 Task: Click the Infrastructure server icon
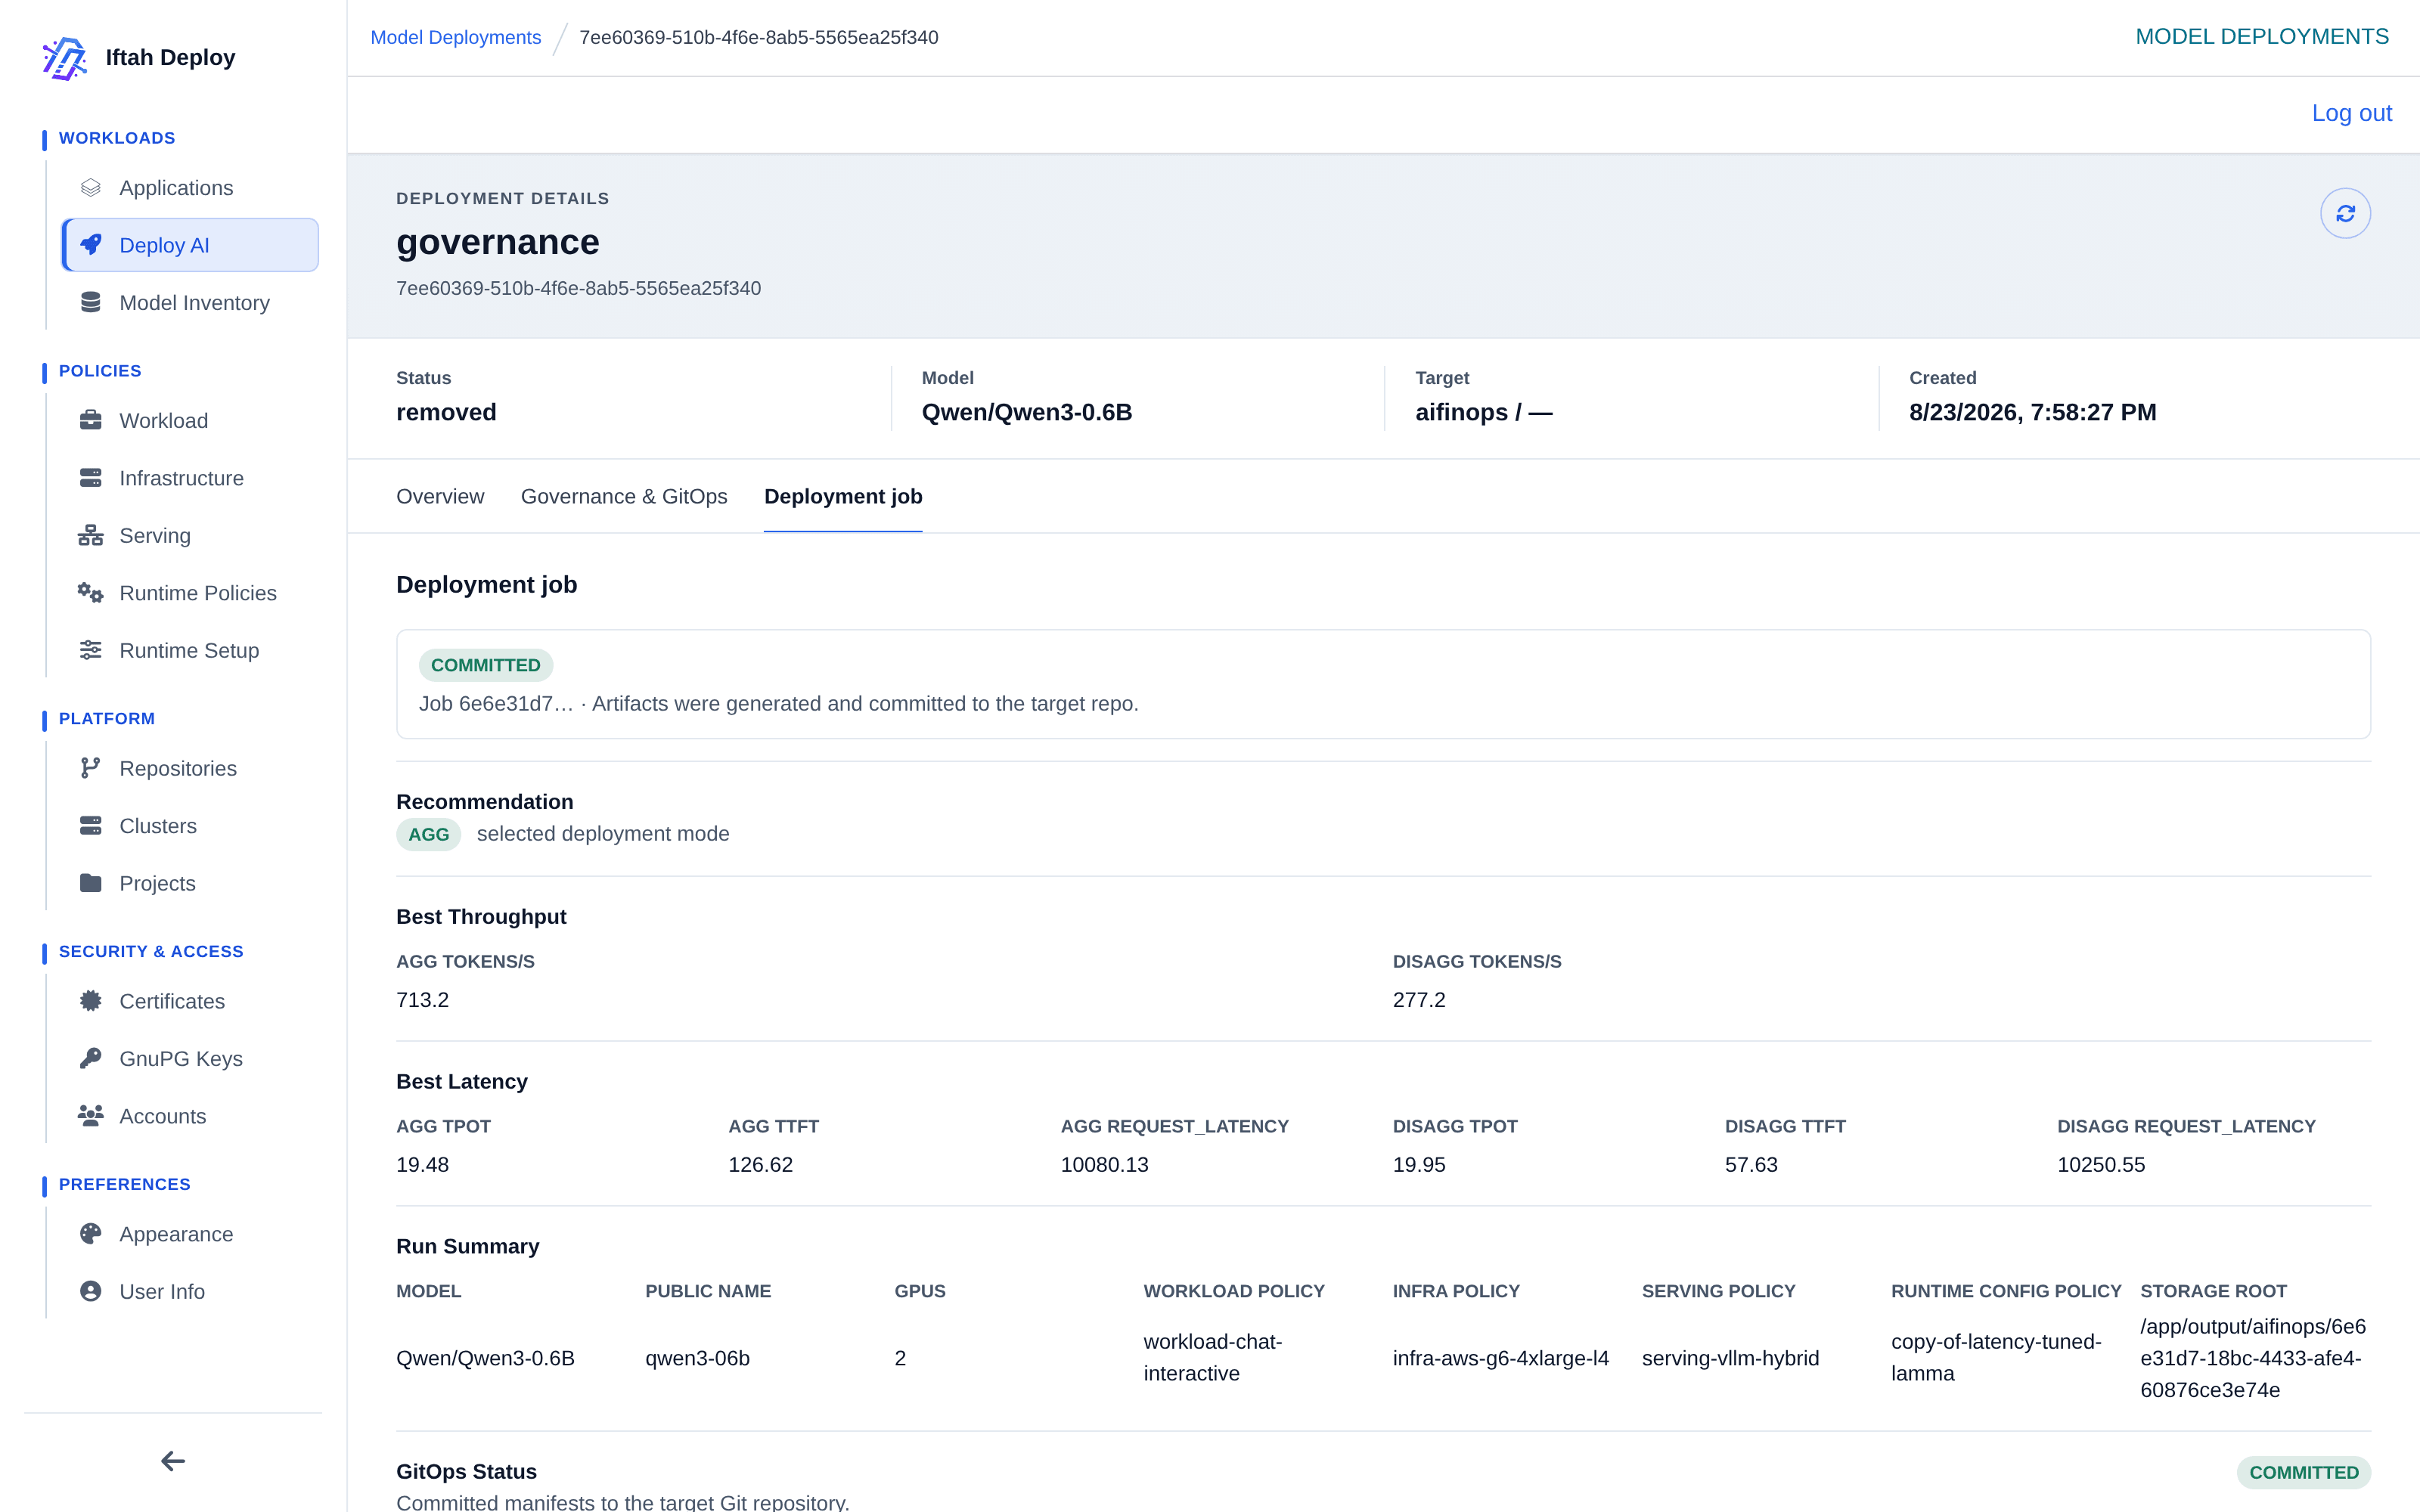(x=91, y=478)
